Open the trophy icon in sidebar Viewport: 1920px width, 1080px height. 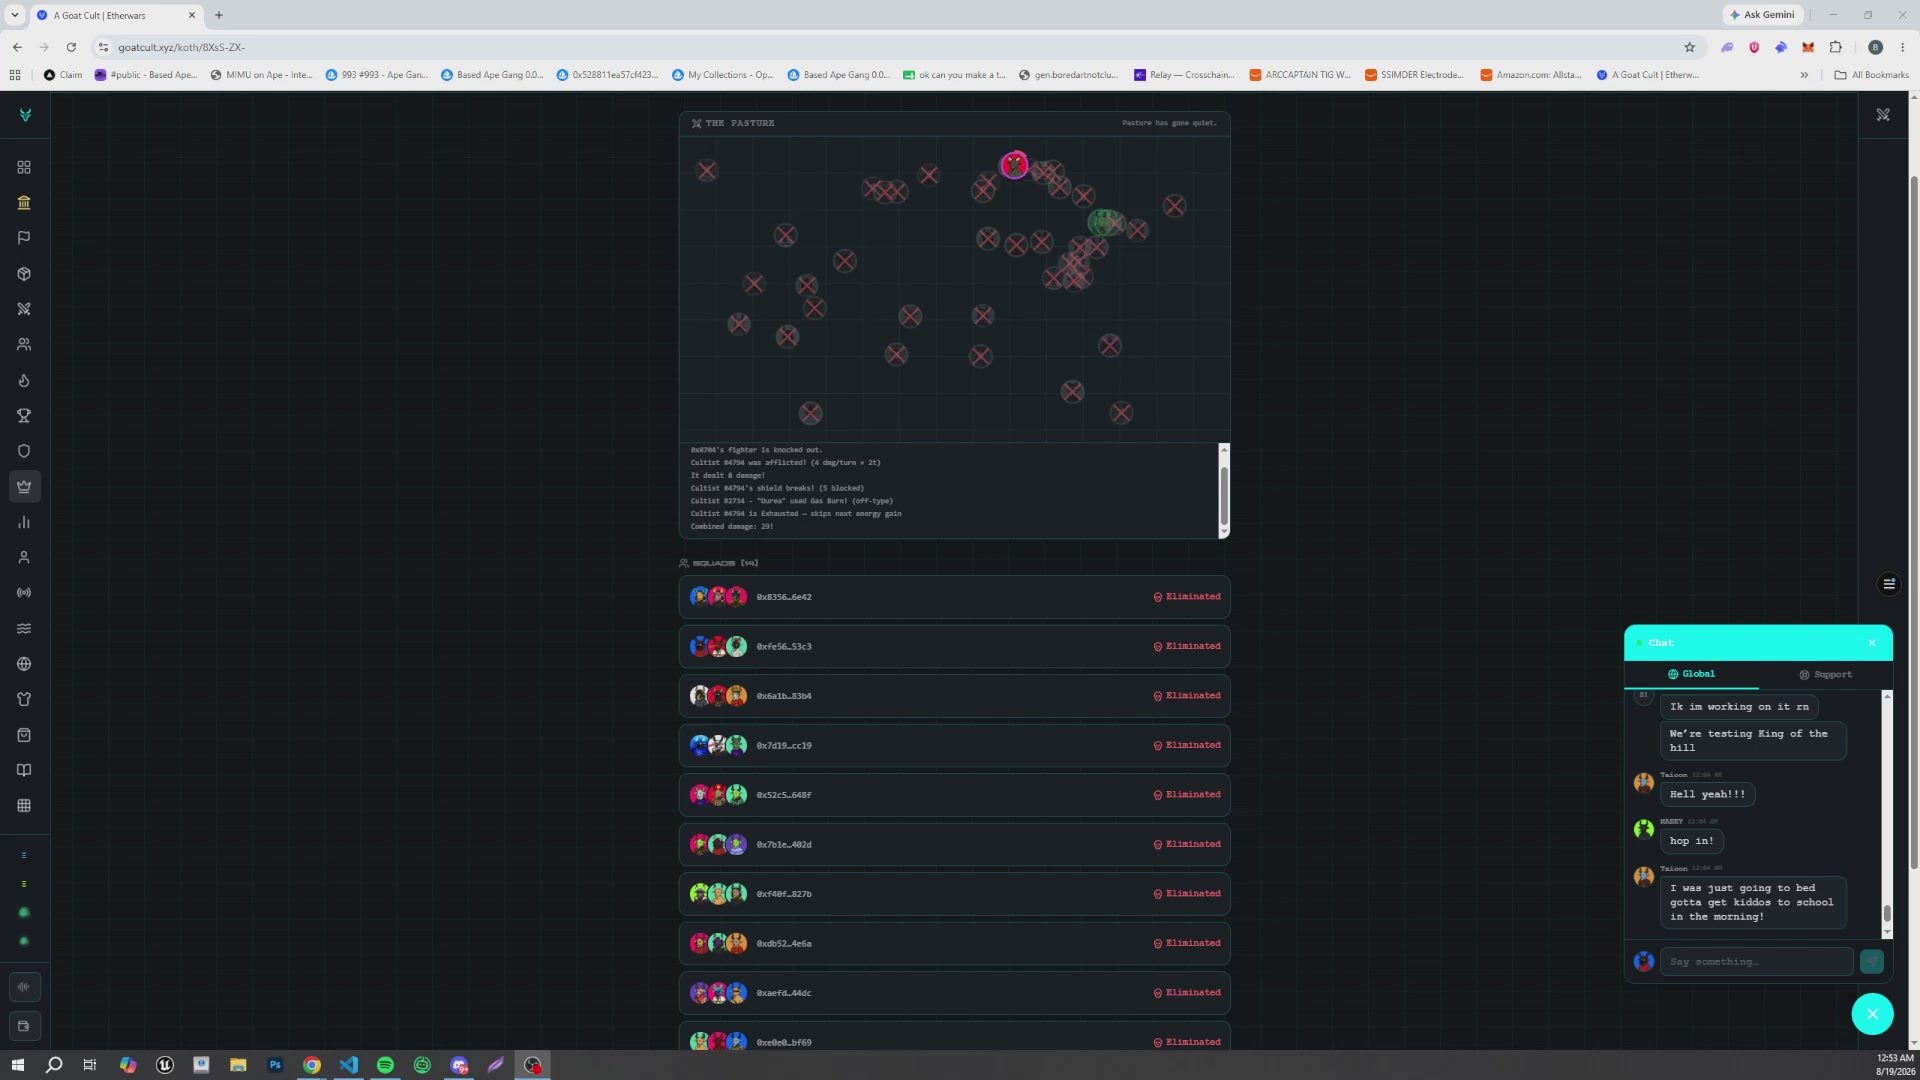click(x=24, y=416)
